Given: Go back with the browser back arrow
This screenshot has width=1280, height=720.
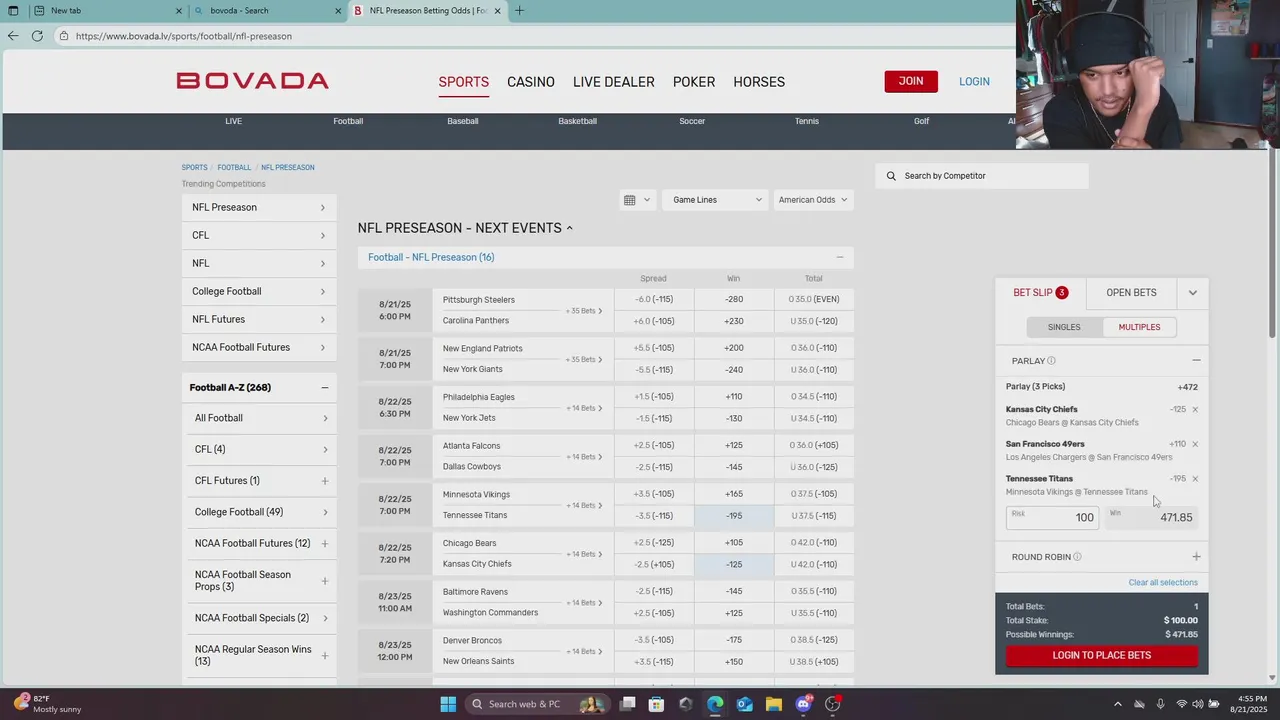Looking at the screenshot, I should click(12, 36).
